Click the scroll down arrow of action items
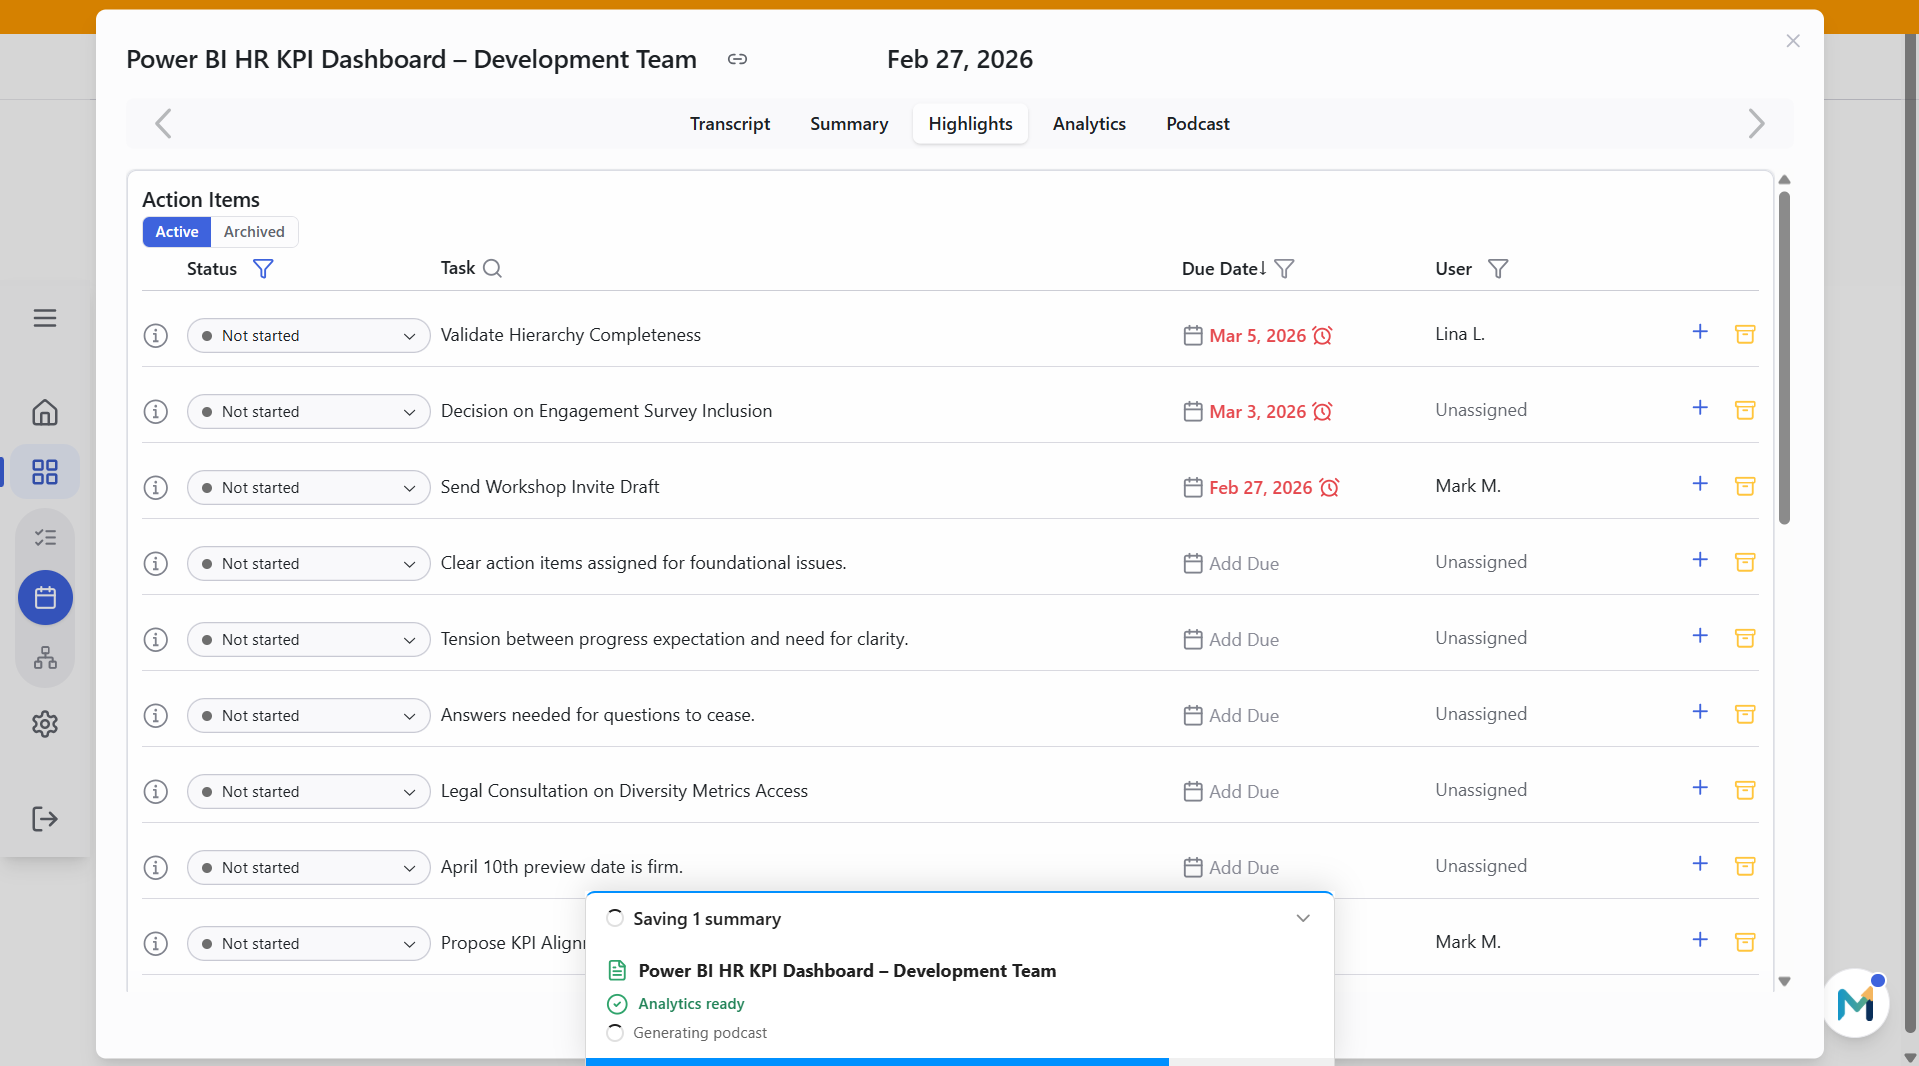This screenshot has width=1919, height=1066. (1784, 982)
